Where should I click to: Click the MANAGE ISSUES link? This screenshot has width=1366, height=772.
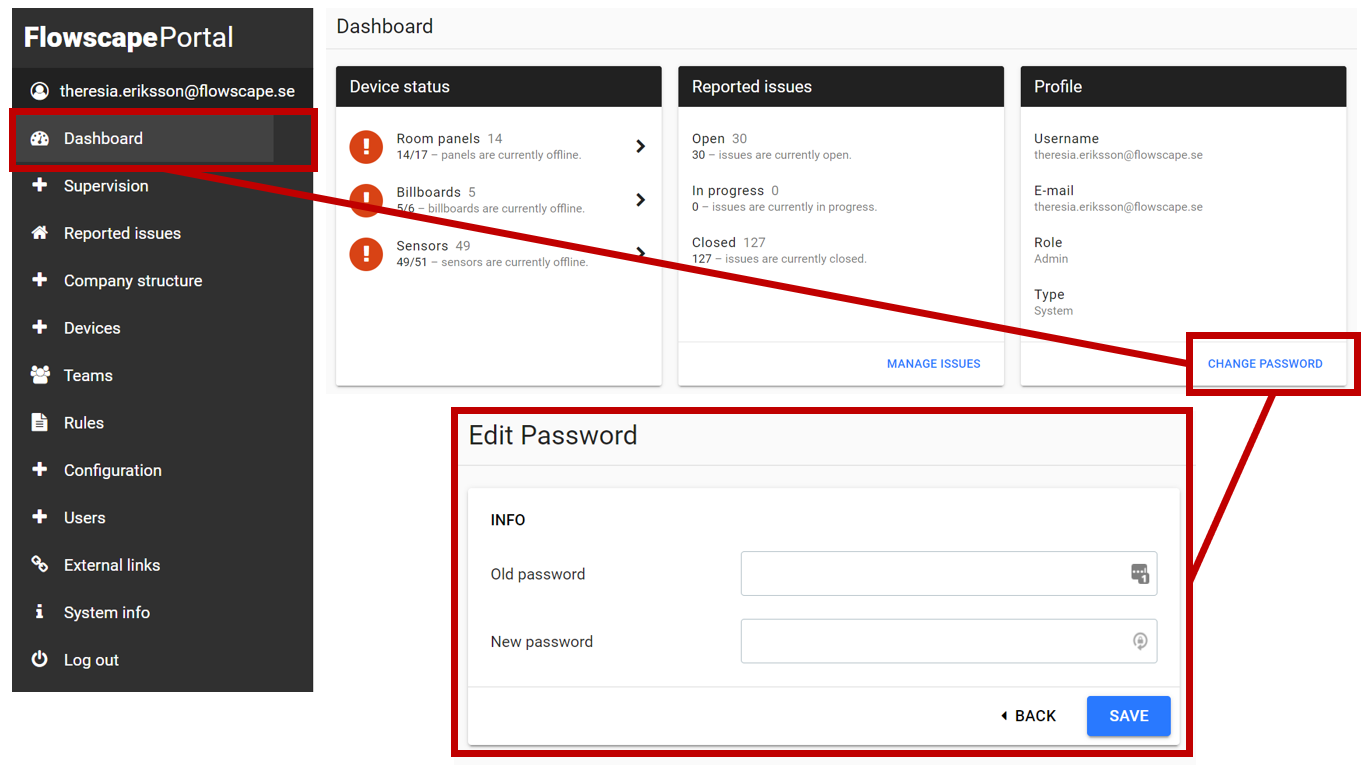pos(934,364)
